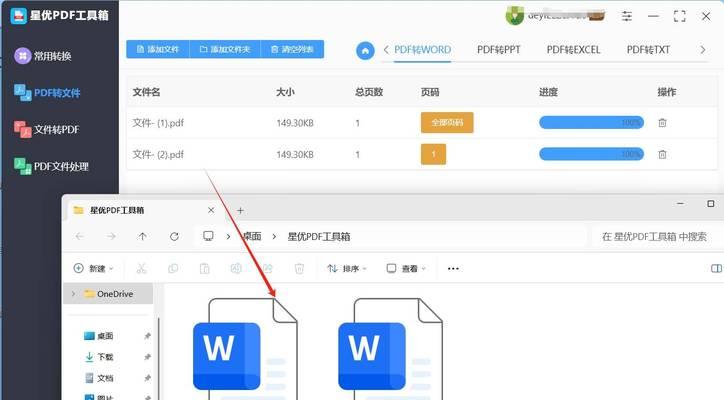The image size is (724, 400).
Task: Click progress bar of 文件- (2).pdf
Action: (591, 154)
